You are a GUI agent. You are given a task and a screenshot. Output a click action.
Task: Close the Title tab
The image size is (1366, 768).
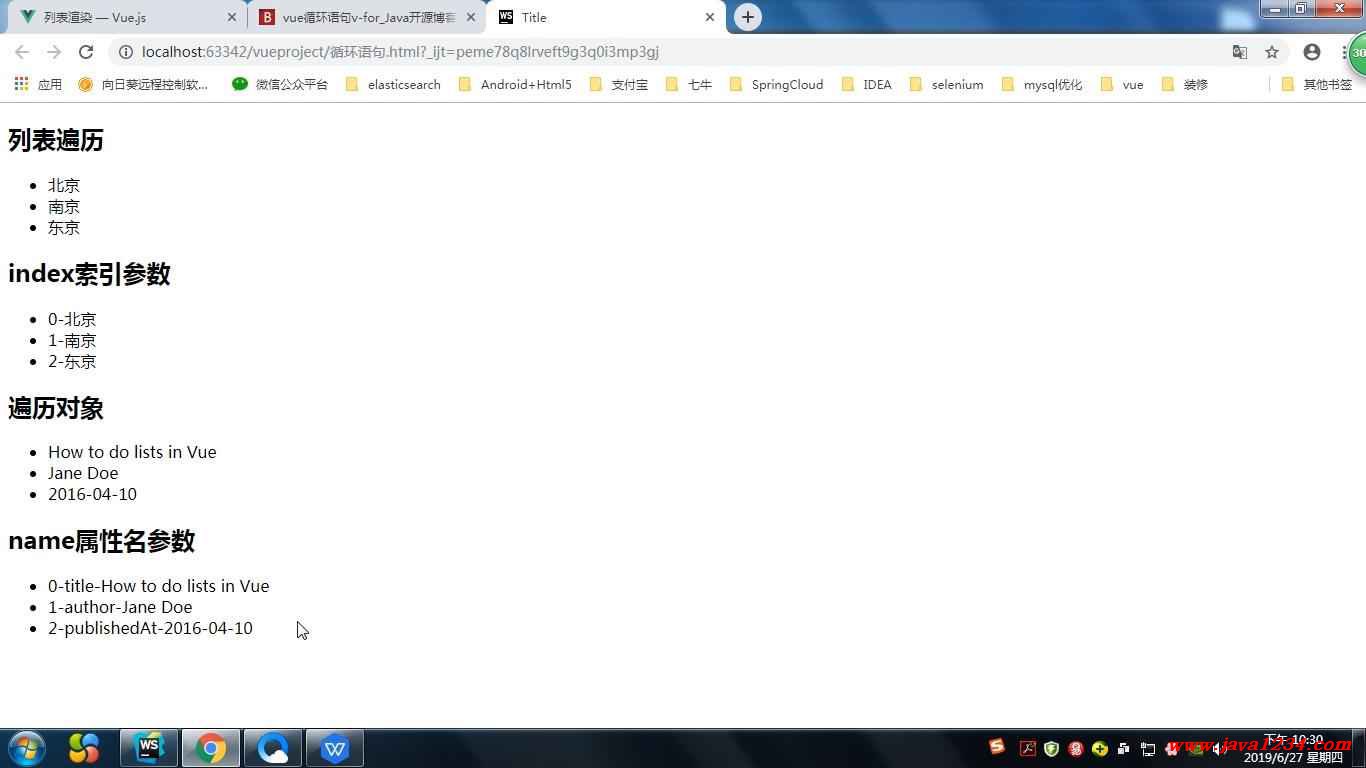coord(710,17)
